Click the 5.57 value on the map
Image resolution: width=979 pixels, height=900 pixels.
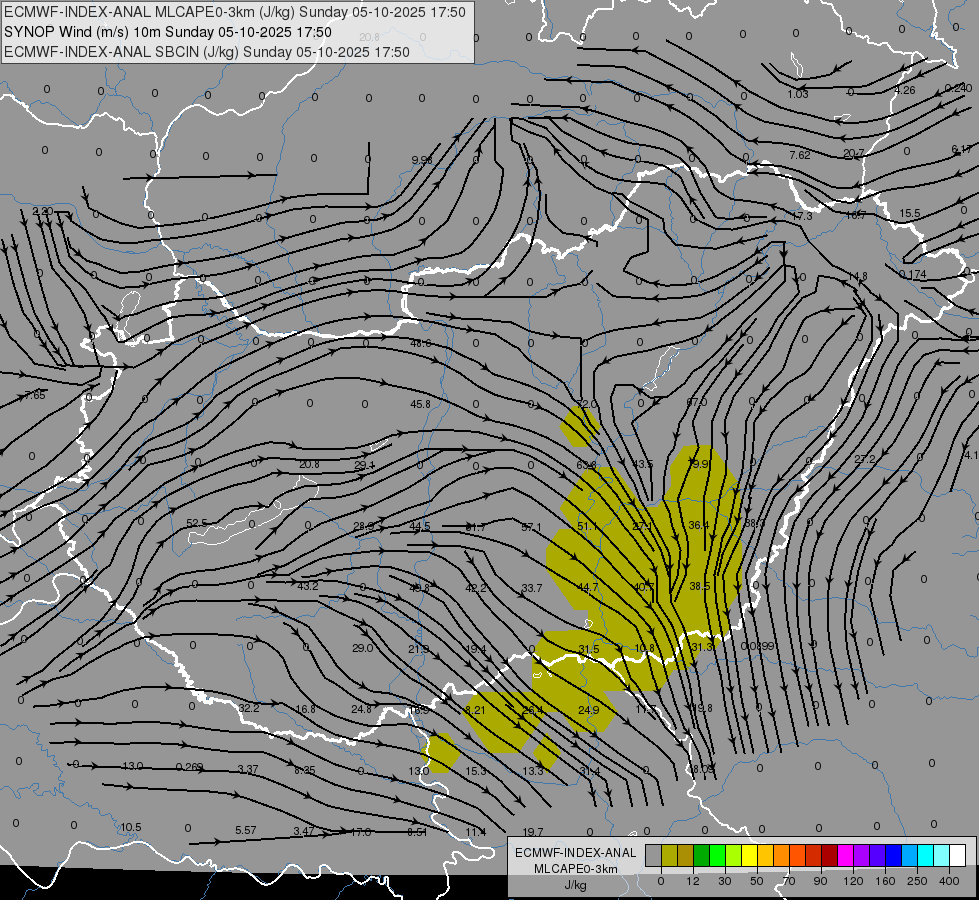click(245, 830)
